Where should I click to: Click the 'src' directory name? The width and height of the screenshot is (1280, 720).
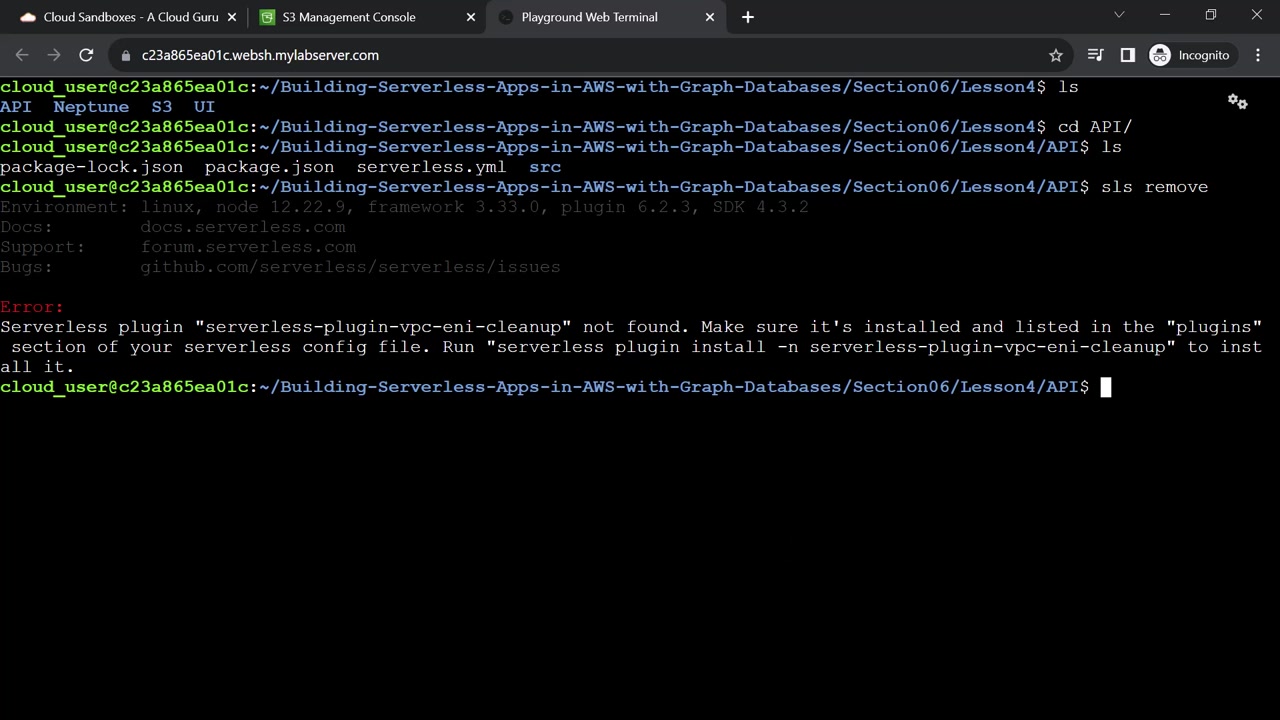point(545,167)
